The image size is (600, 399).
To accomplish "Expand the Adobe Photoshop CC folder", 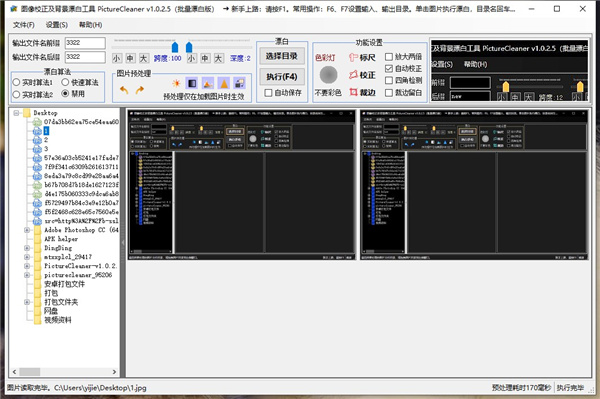I will (27, 230).
